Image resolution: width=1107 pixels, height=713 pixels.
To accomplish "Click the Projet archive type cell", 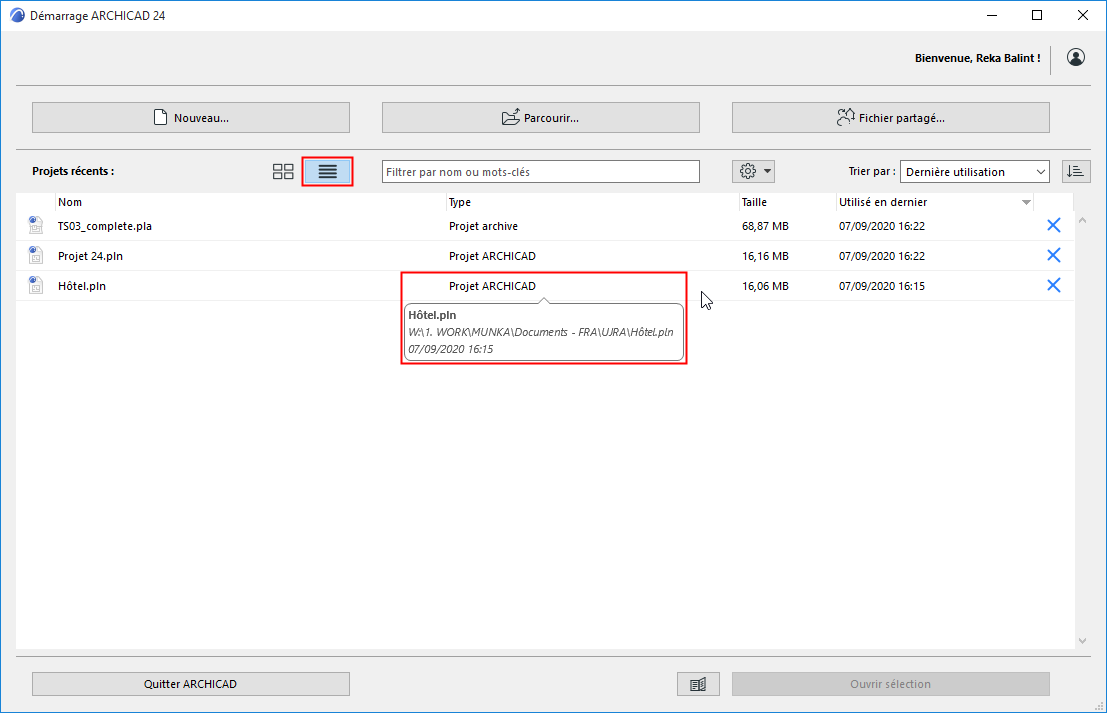I will (484, 226).
